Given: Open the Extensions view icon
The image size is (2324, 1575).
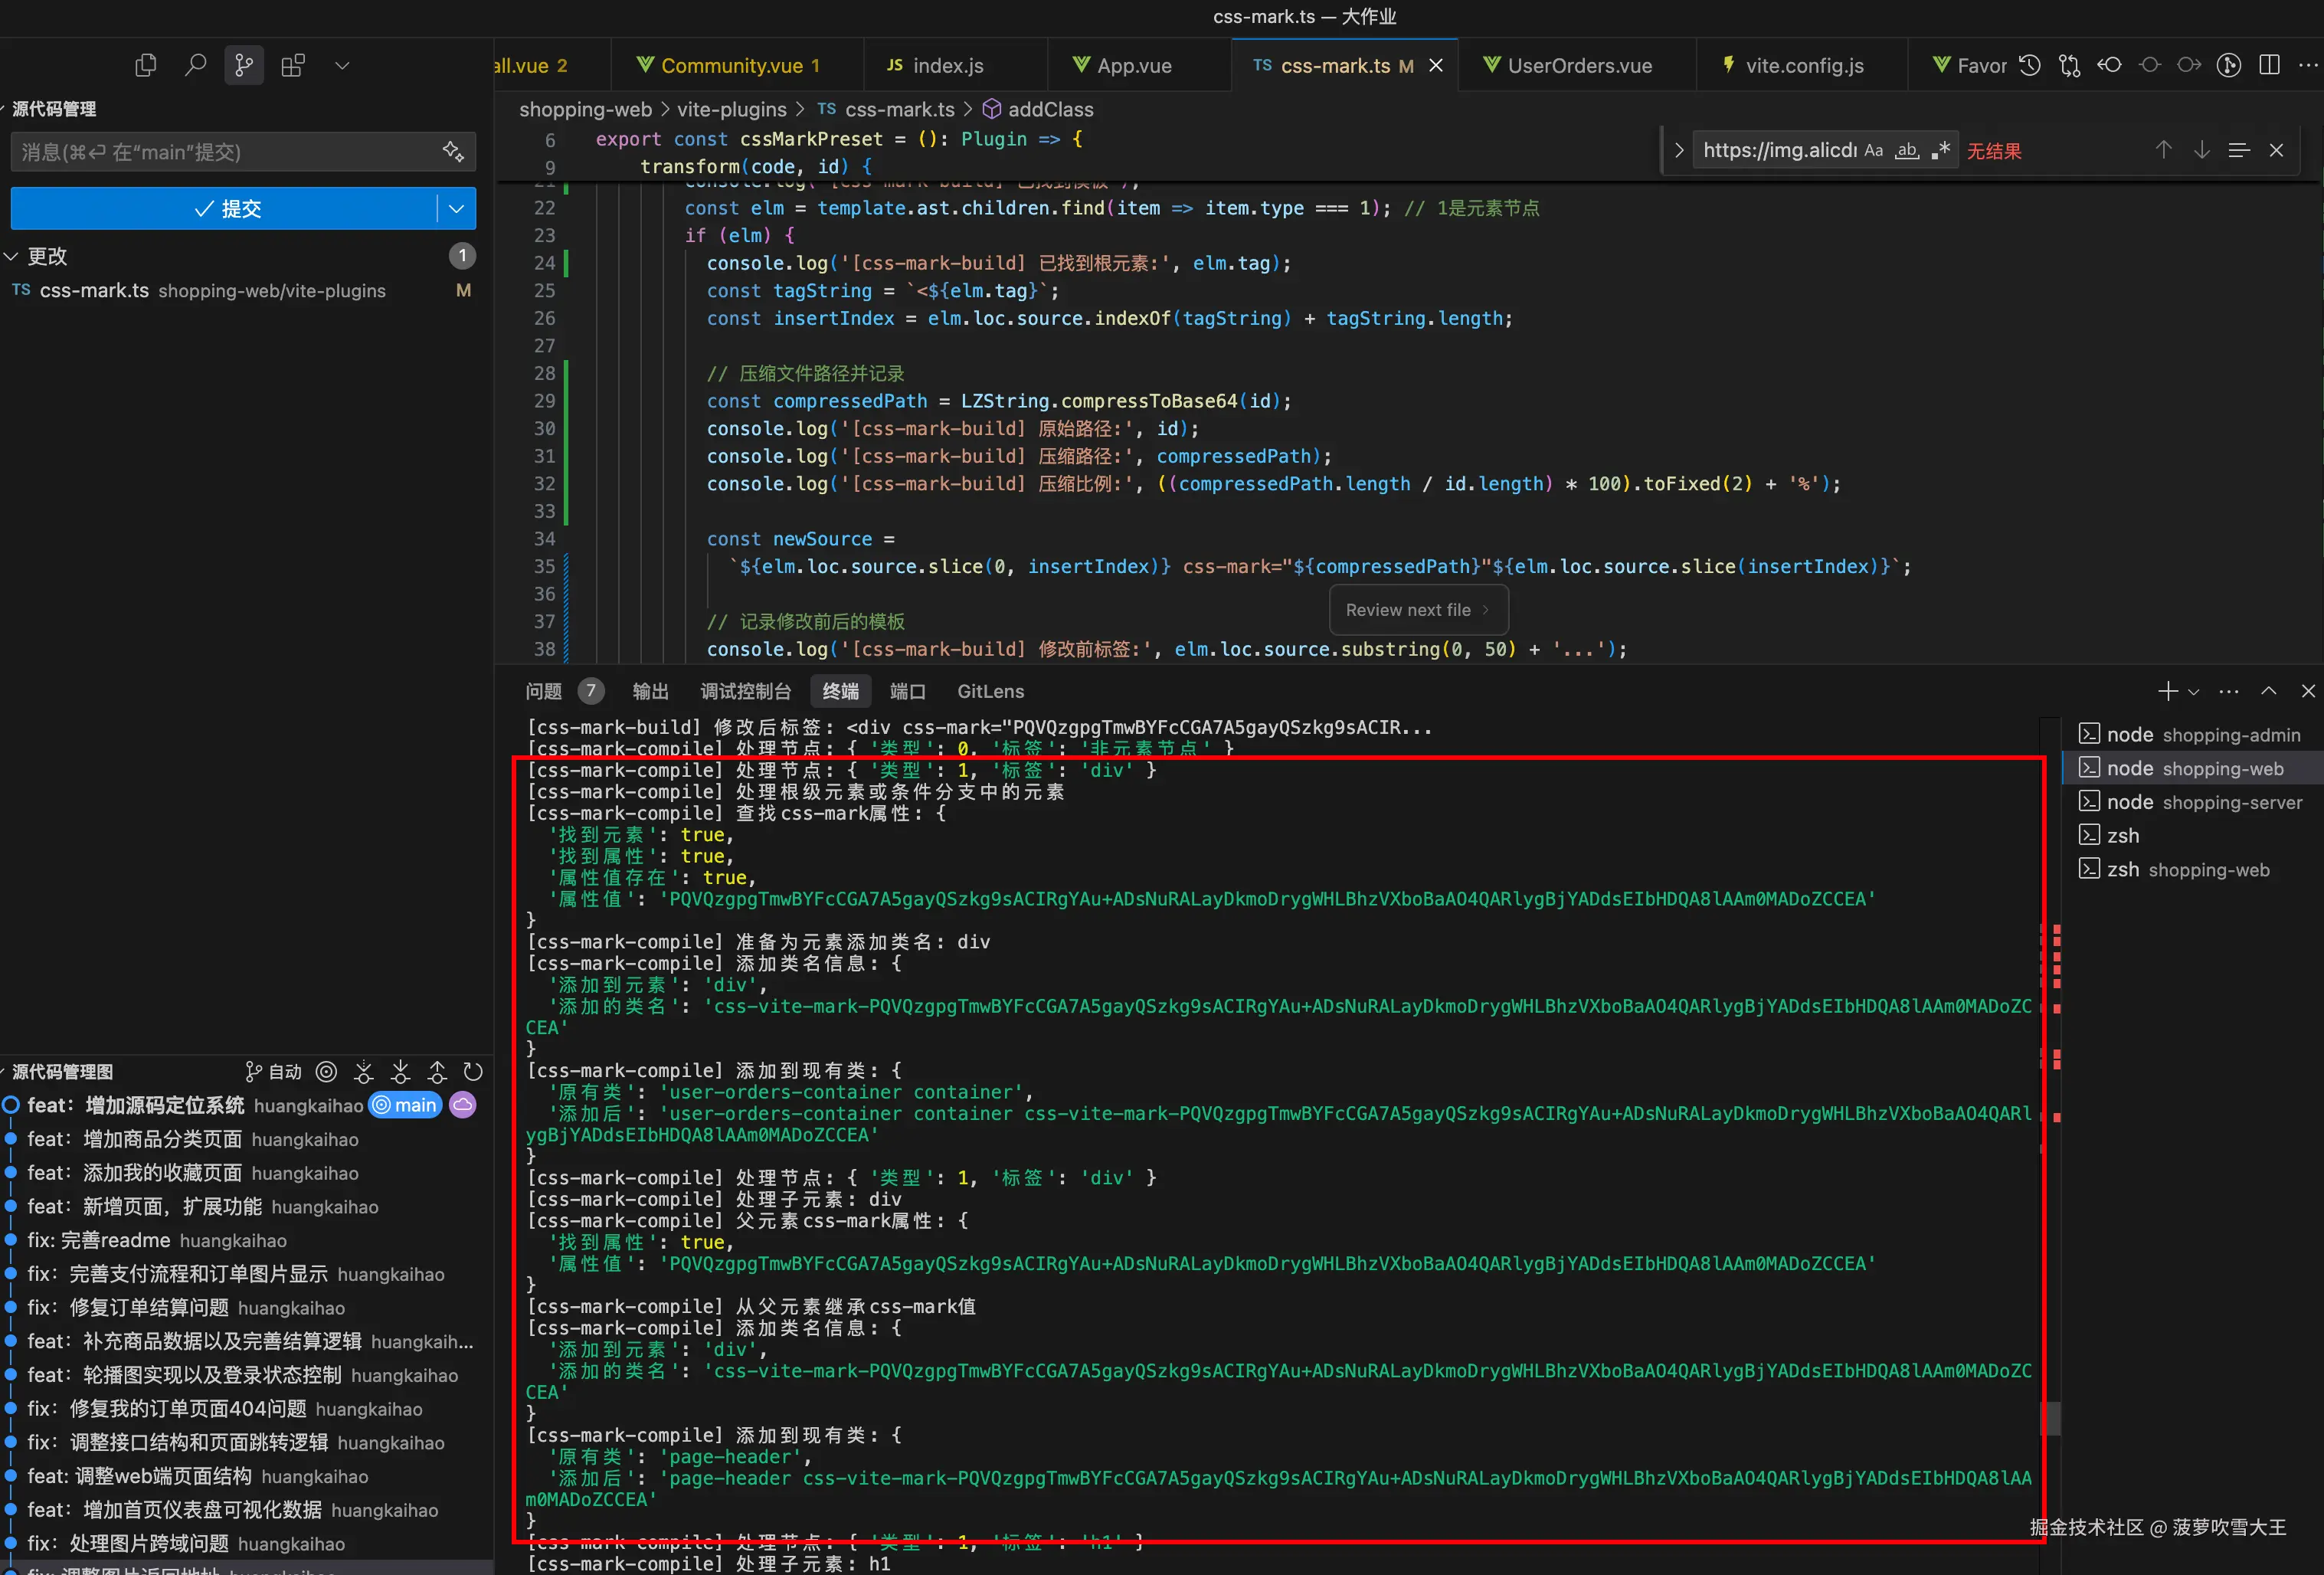Looking at the screenshot, I should (x=293, y=65).
